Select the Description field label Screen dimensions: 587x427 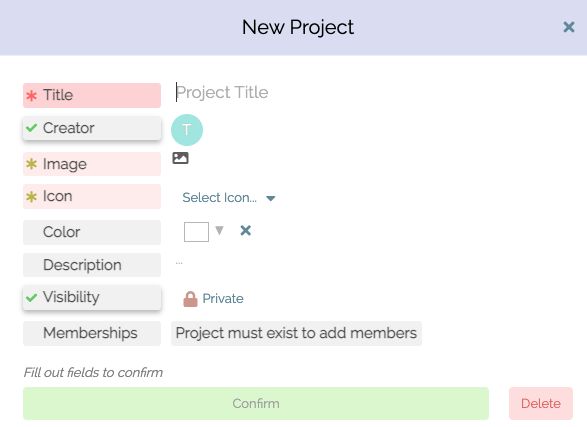92,265
